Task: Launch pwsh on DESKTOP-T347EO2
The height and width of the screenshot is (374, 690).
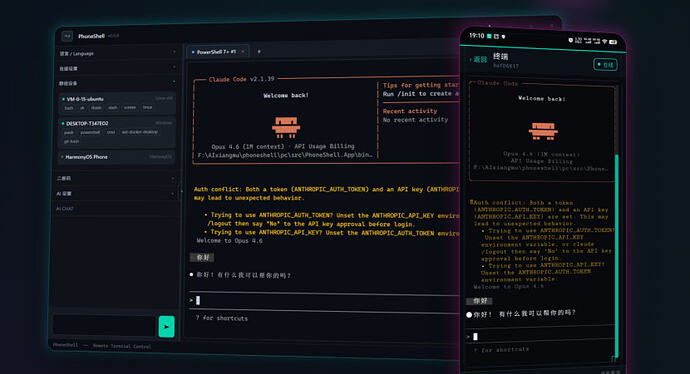Action: pos(69,132)
